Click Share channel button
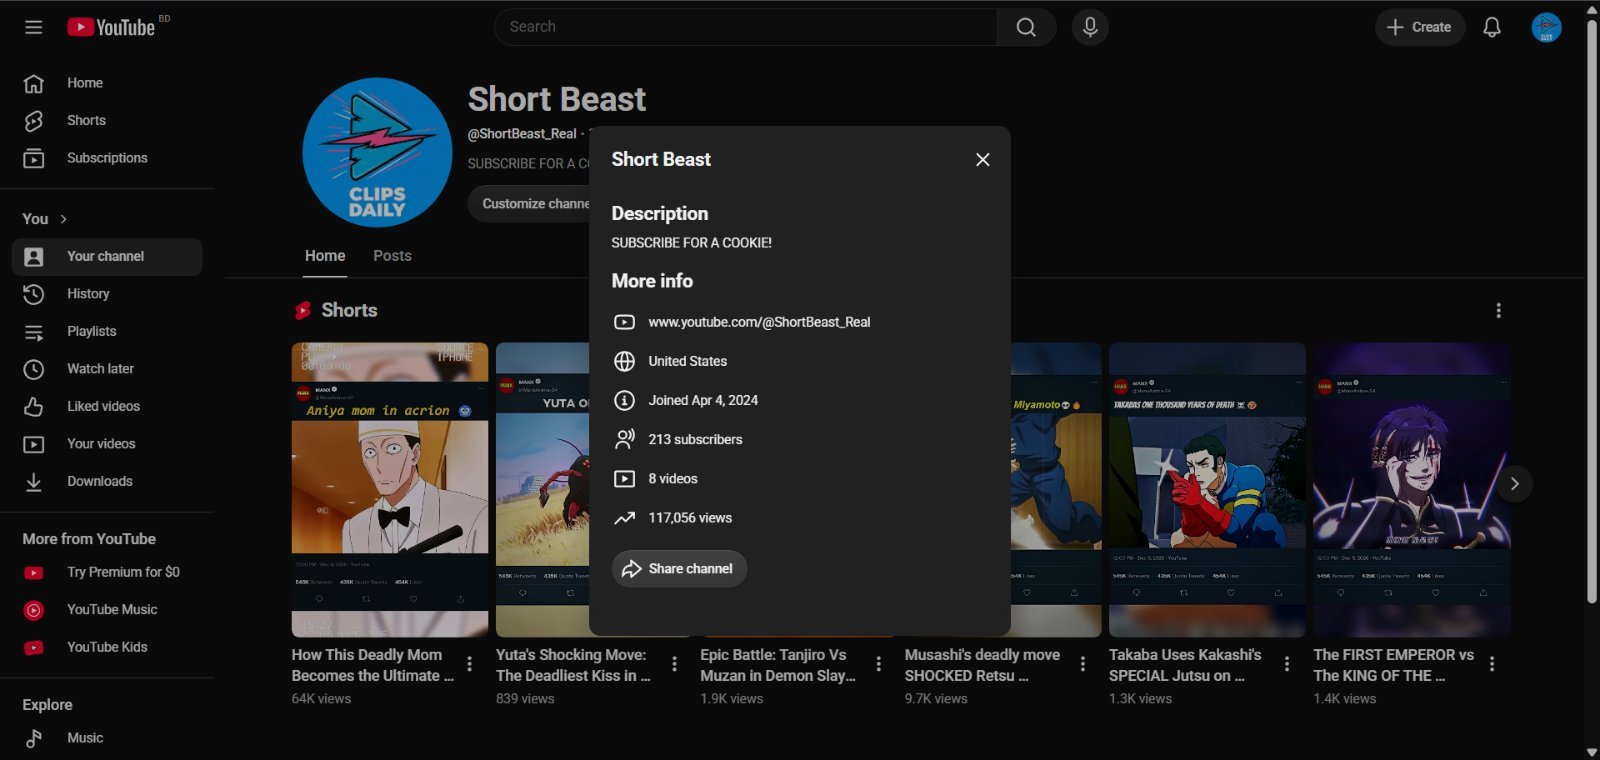 click(679, 569)
